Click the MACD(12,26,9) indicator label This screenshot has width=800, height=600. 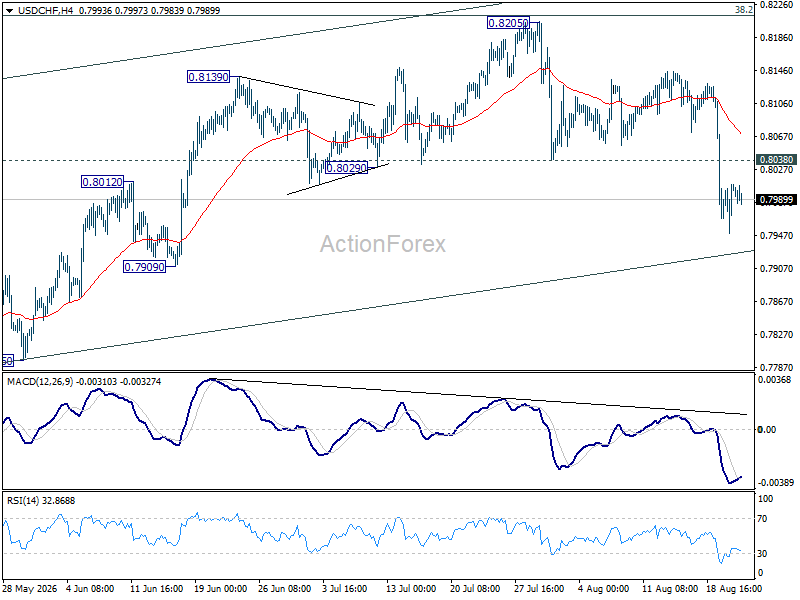pos(40,382)
